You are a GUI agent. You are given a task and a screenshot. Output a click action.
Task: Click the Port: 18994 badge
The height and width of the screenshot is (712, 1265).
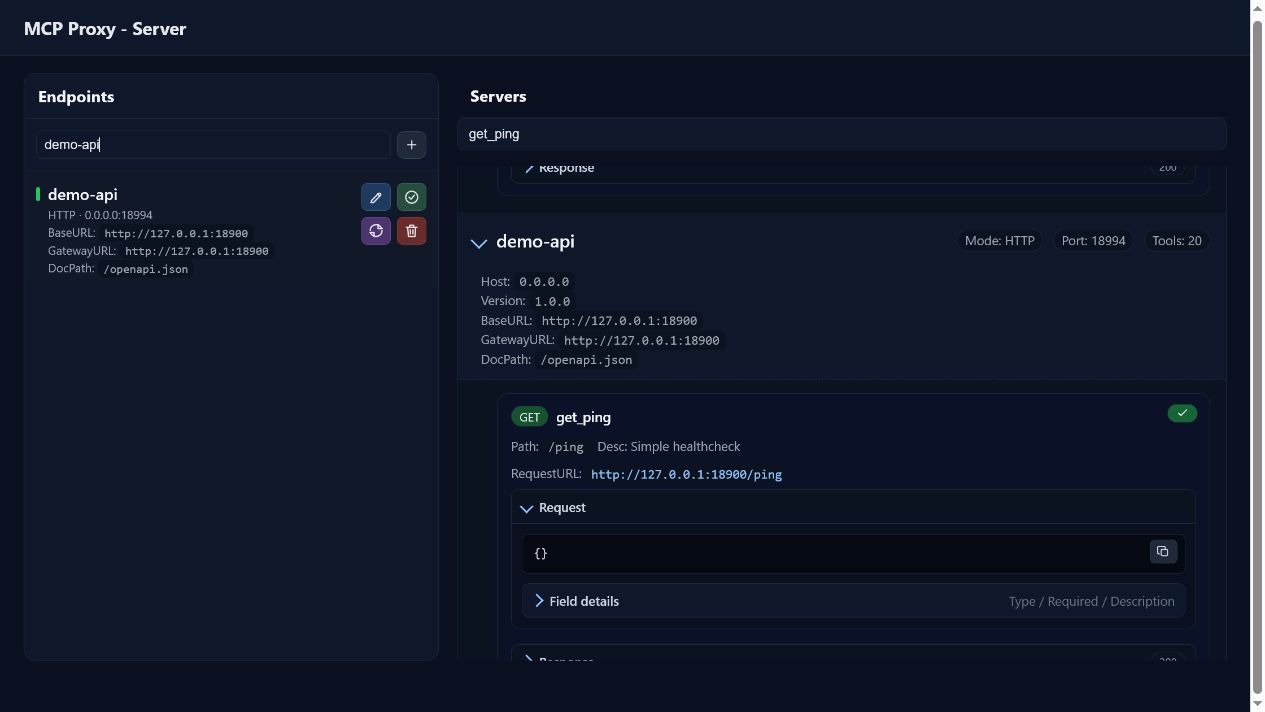(x=1093, y=241)
